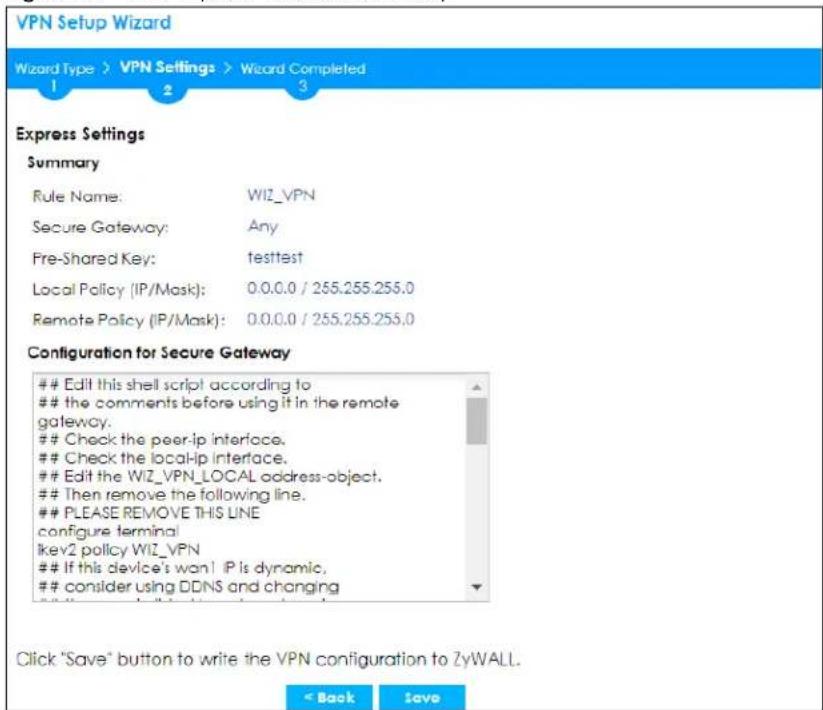The height and width of the screenshot is (710, 823).
Task: Click the scroll down arrow in configuration box
Action: tap(477, 587)
